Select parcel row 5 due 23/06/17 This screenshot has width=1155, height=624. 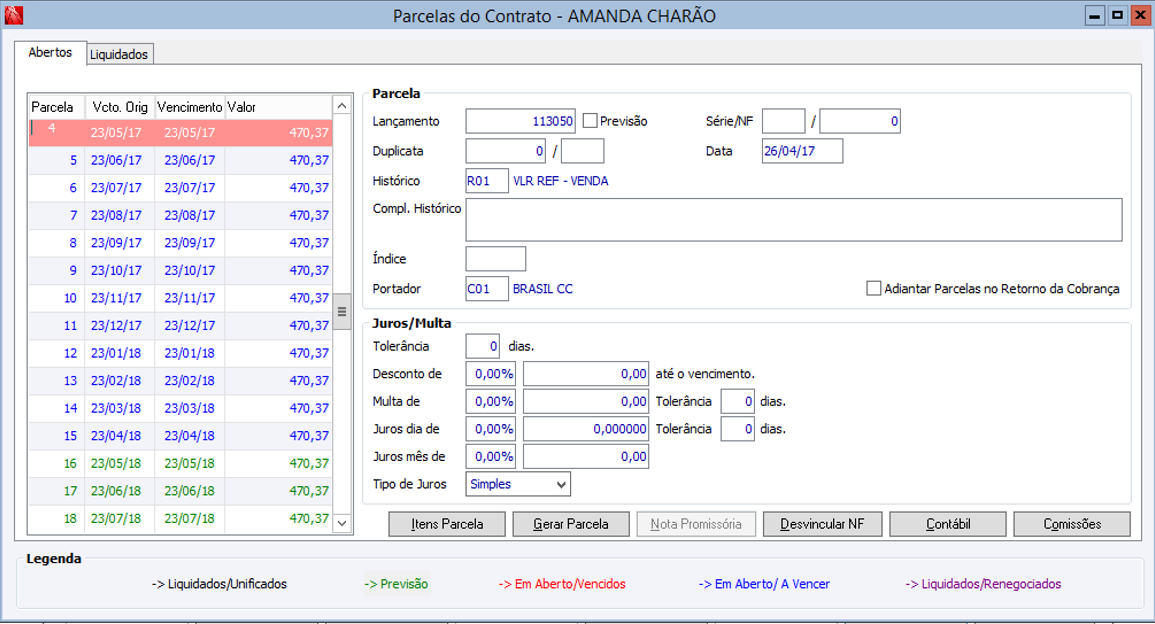pos(180,160)
